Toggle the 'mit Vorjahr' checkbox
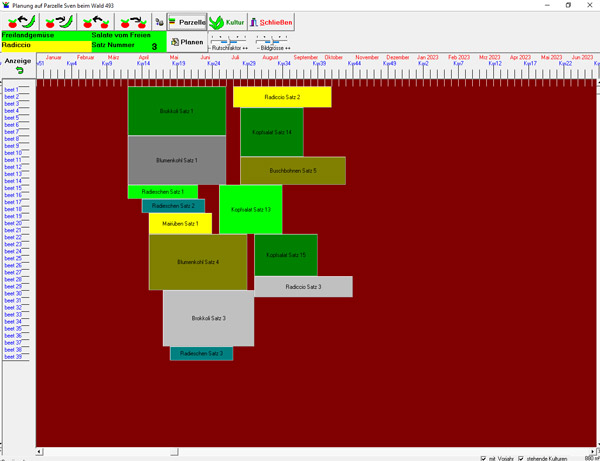Viewport: 600px width, 461px height. click(x=484, y=458)
